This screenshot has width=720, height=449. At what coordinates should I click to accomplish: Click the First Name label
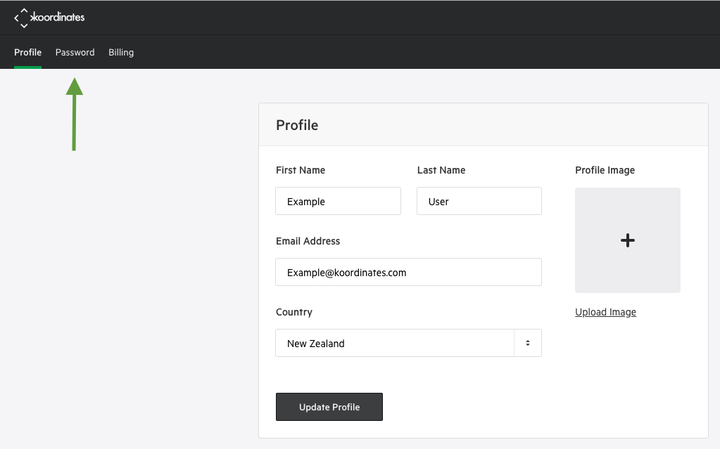pos(300,170)
